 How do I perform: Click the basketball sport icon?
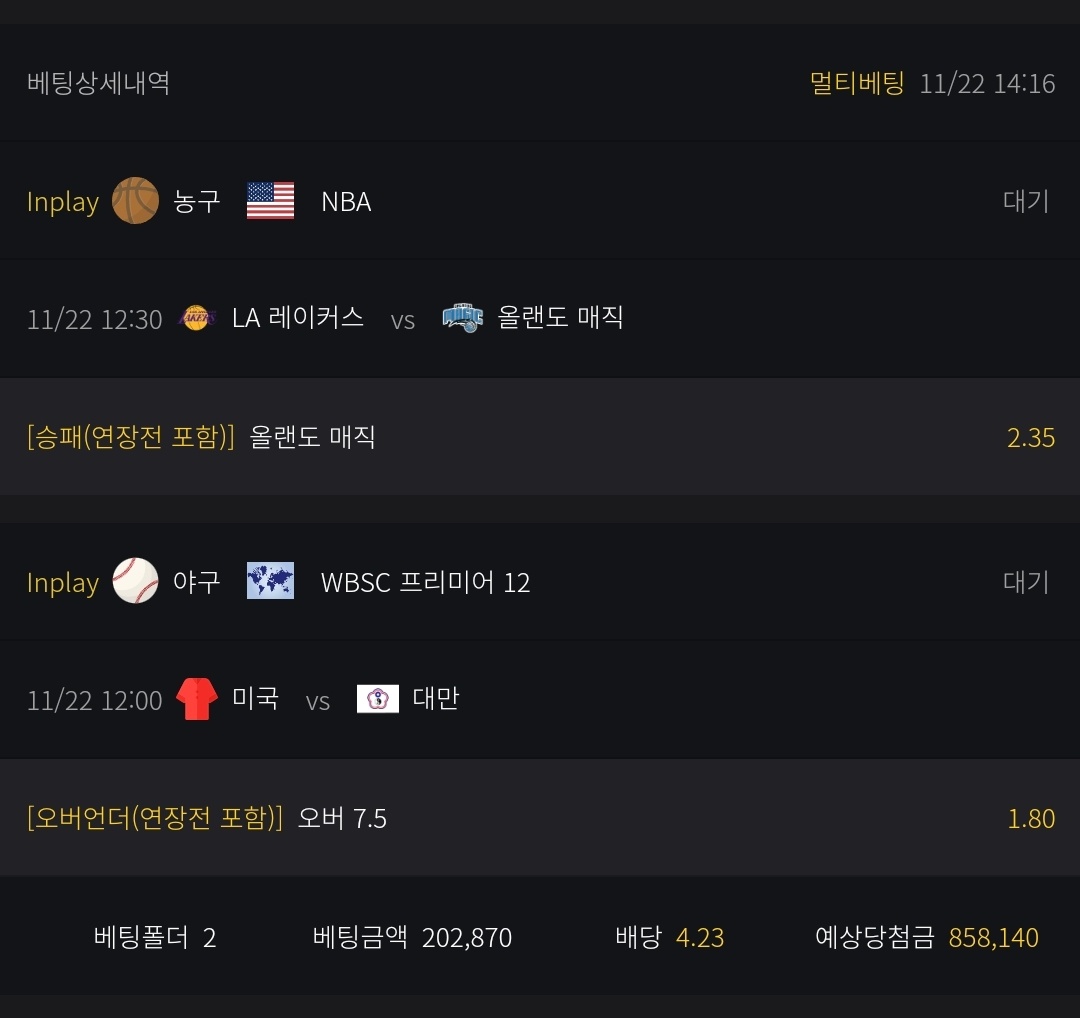pyautogui.click(x=135, y=201)
